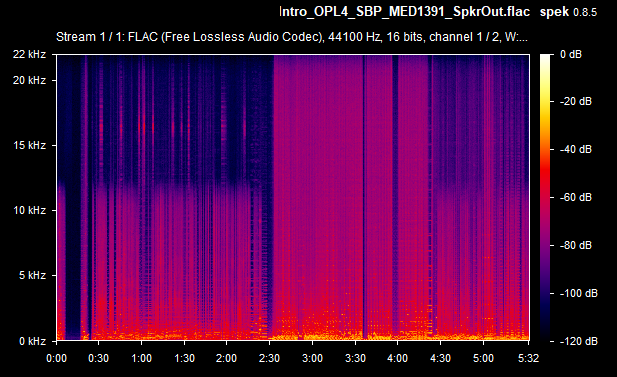Click the -120 dB label at the scale bottom
The height and width of the screenshot is (377, 617).
point(578,341)
